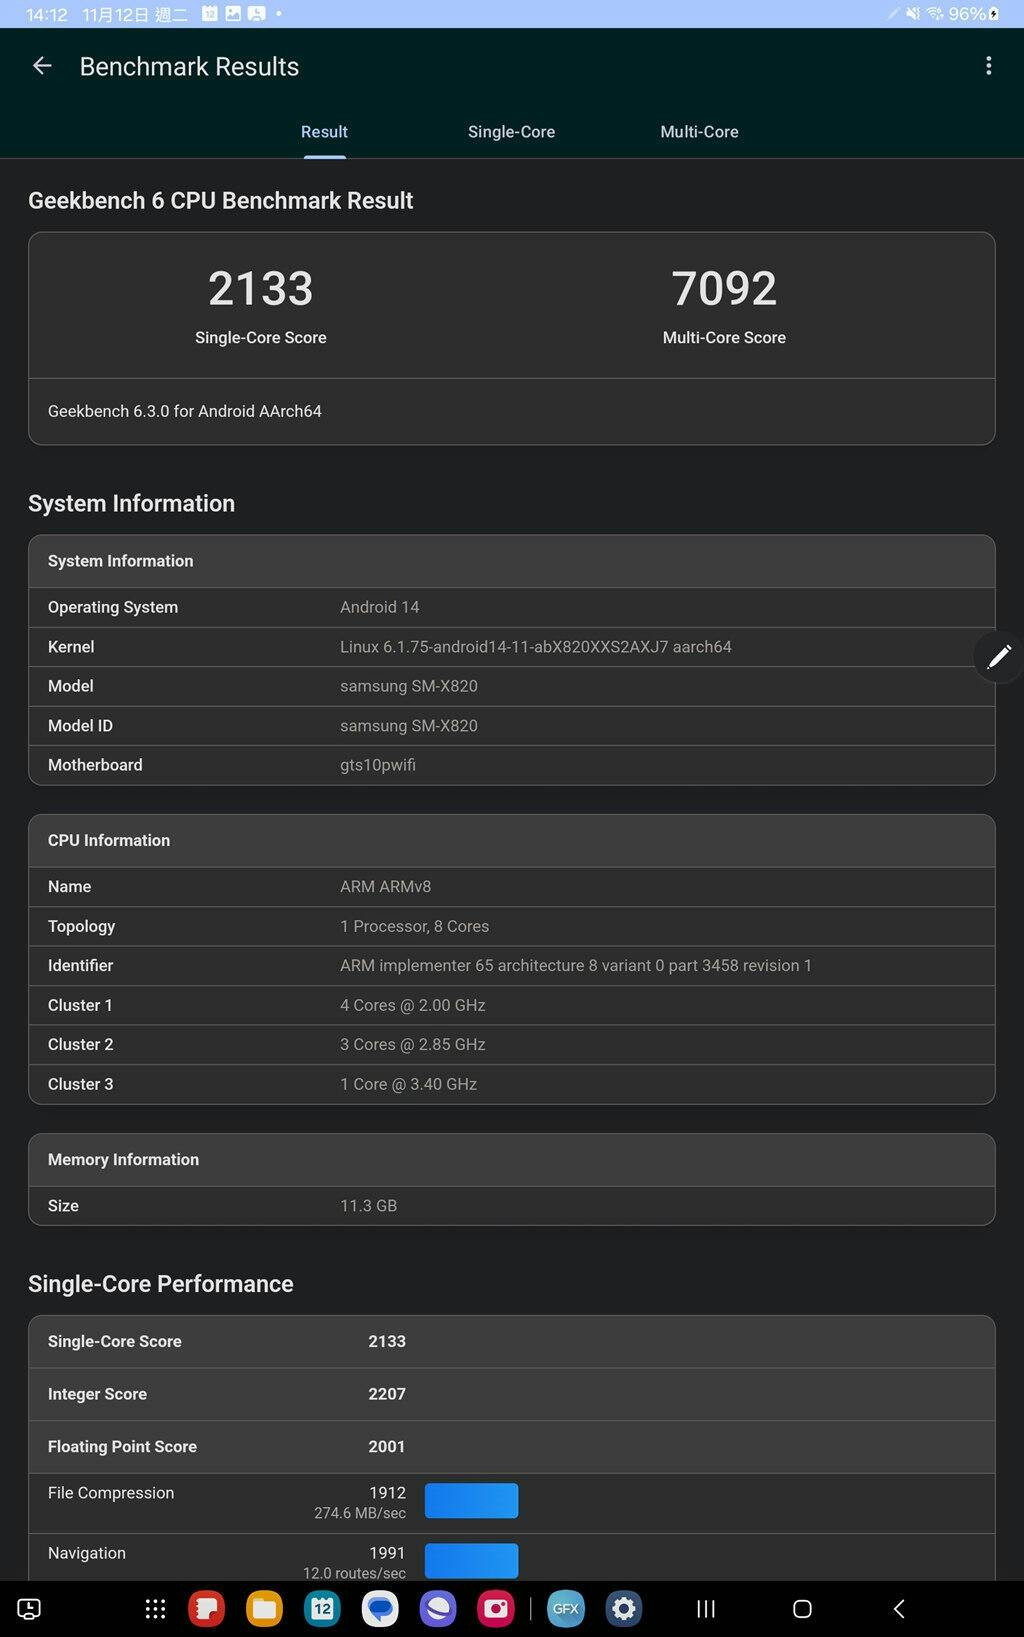Screen dimensions: 1024x1637
Task: Tap the File Compression row label
Action: (x=111, y=1493)
